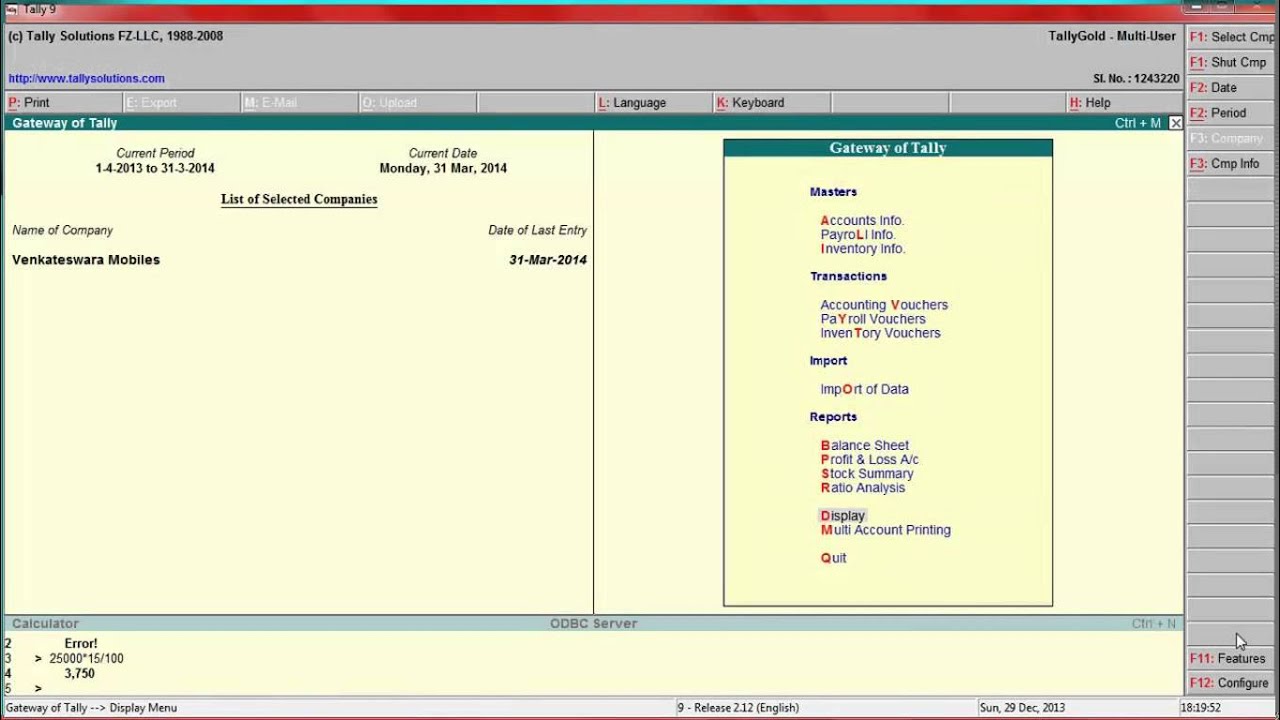Click the List of Selected Companies heading
The height and width of the screenshot is (720, 1280).
point(299,199)
